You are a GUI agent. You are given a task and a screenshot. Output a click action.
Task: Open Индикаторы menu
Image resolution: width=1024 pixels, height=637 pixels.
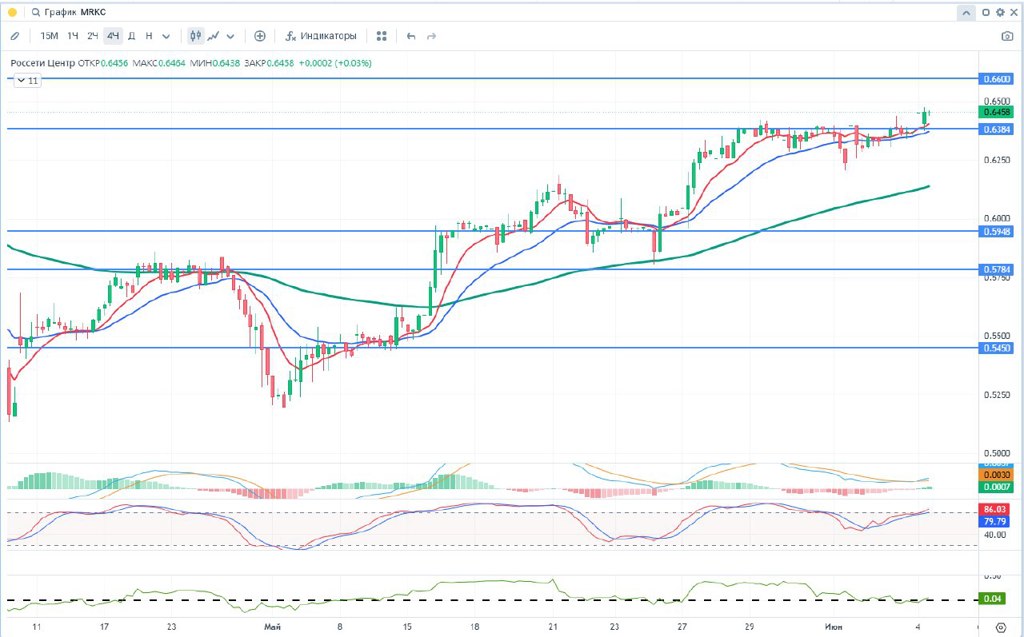(x=321, y=37)
